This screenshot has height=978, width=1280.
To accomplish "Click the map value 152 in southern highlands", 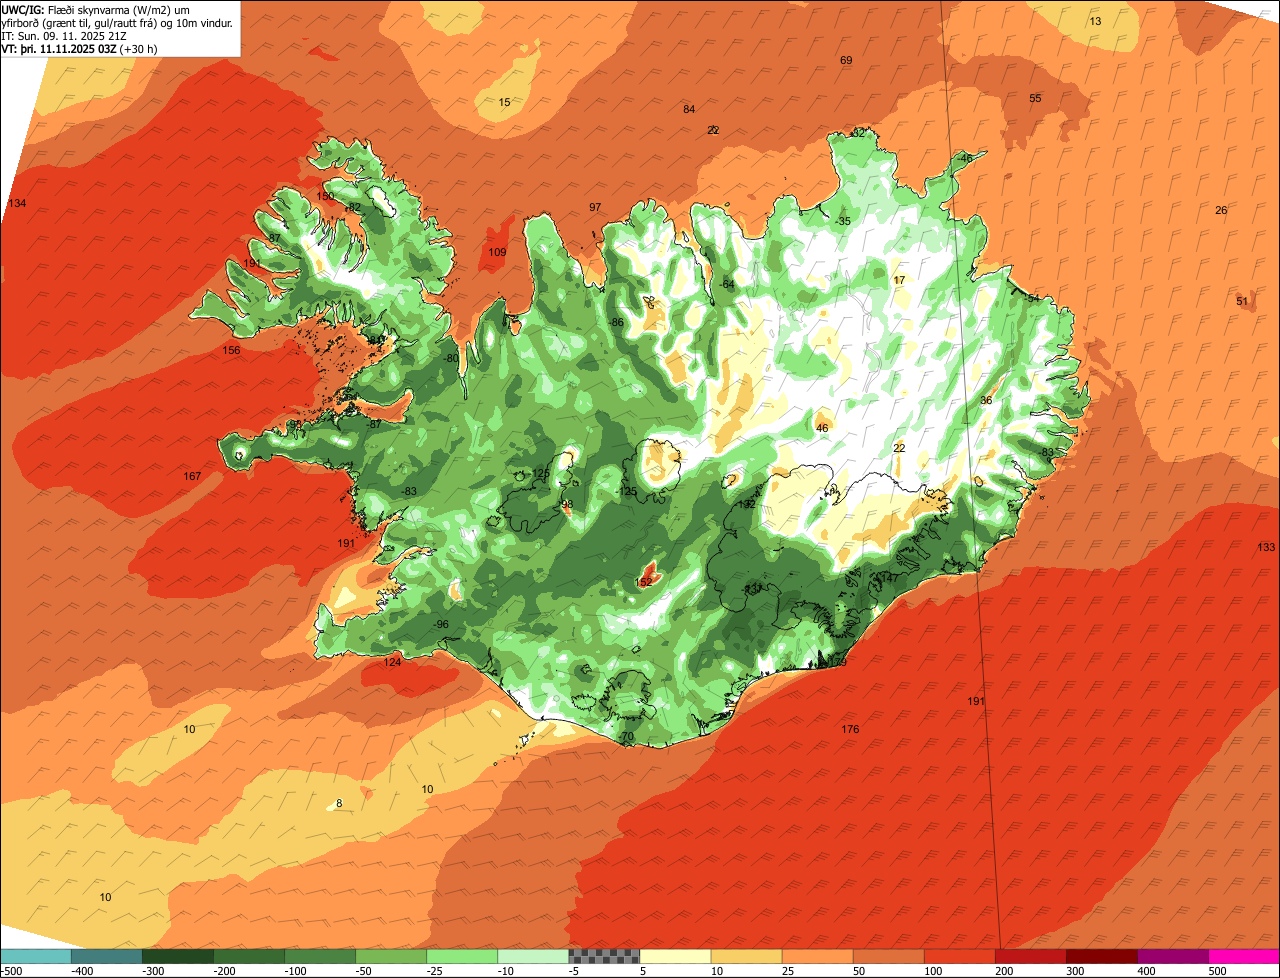I will [644, 582].
